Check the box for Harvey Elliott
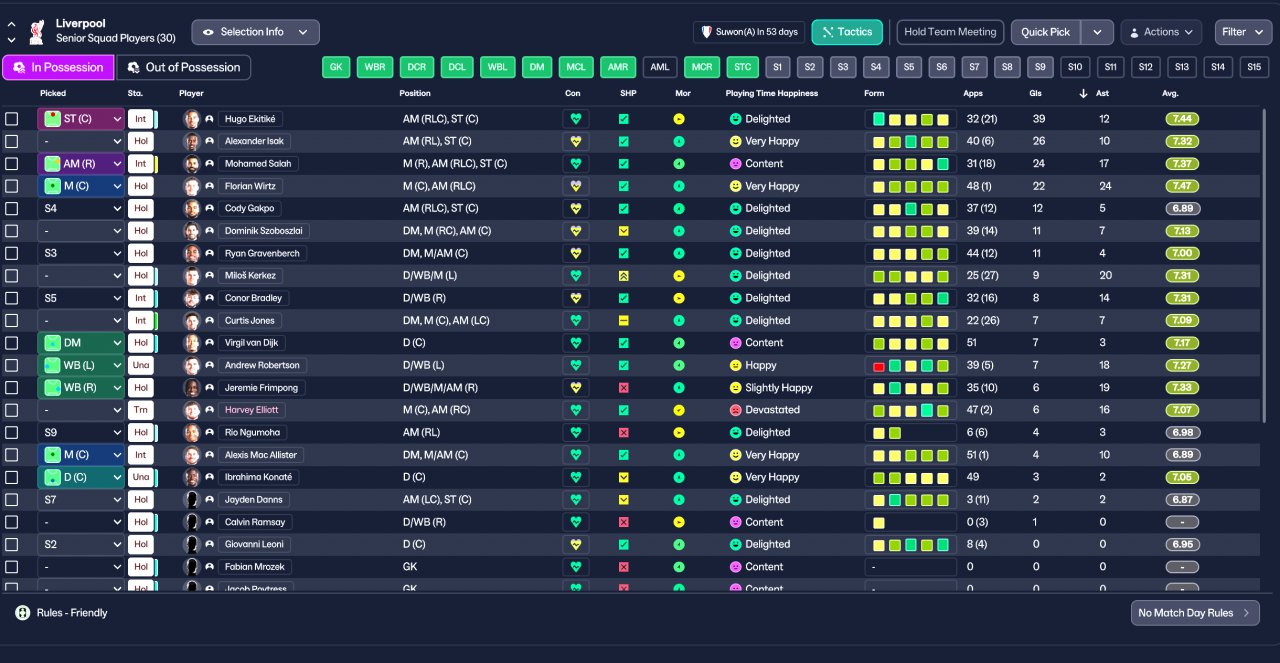Viewport: 1280px width, 663px height. pyautogui.click(x=12, y=410)
